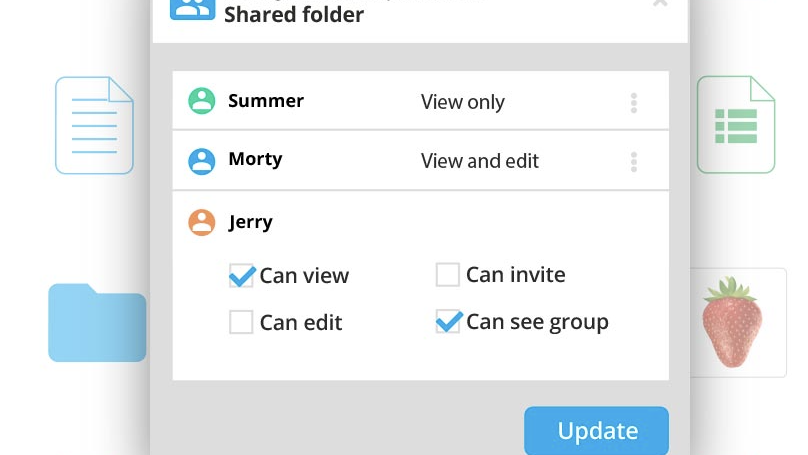Change Morty's View and edit permission

pos(480,161)
